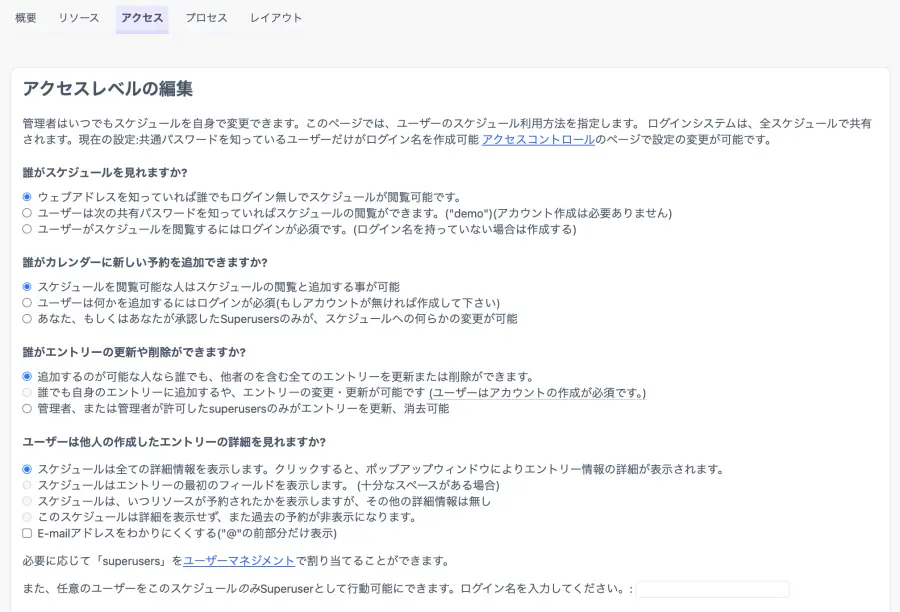Select 全ての詳細情報を表示 radio option
This screenshot has height=612, width=900.
pyautogui.click(x=27, y=469)
